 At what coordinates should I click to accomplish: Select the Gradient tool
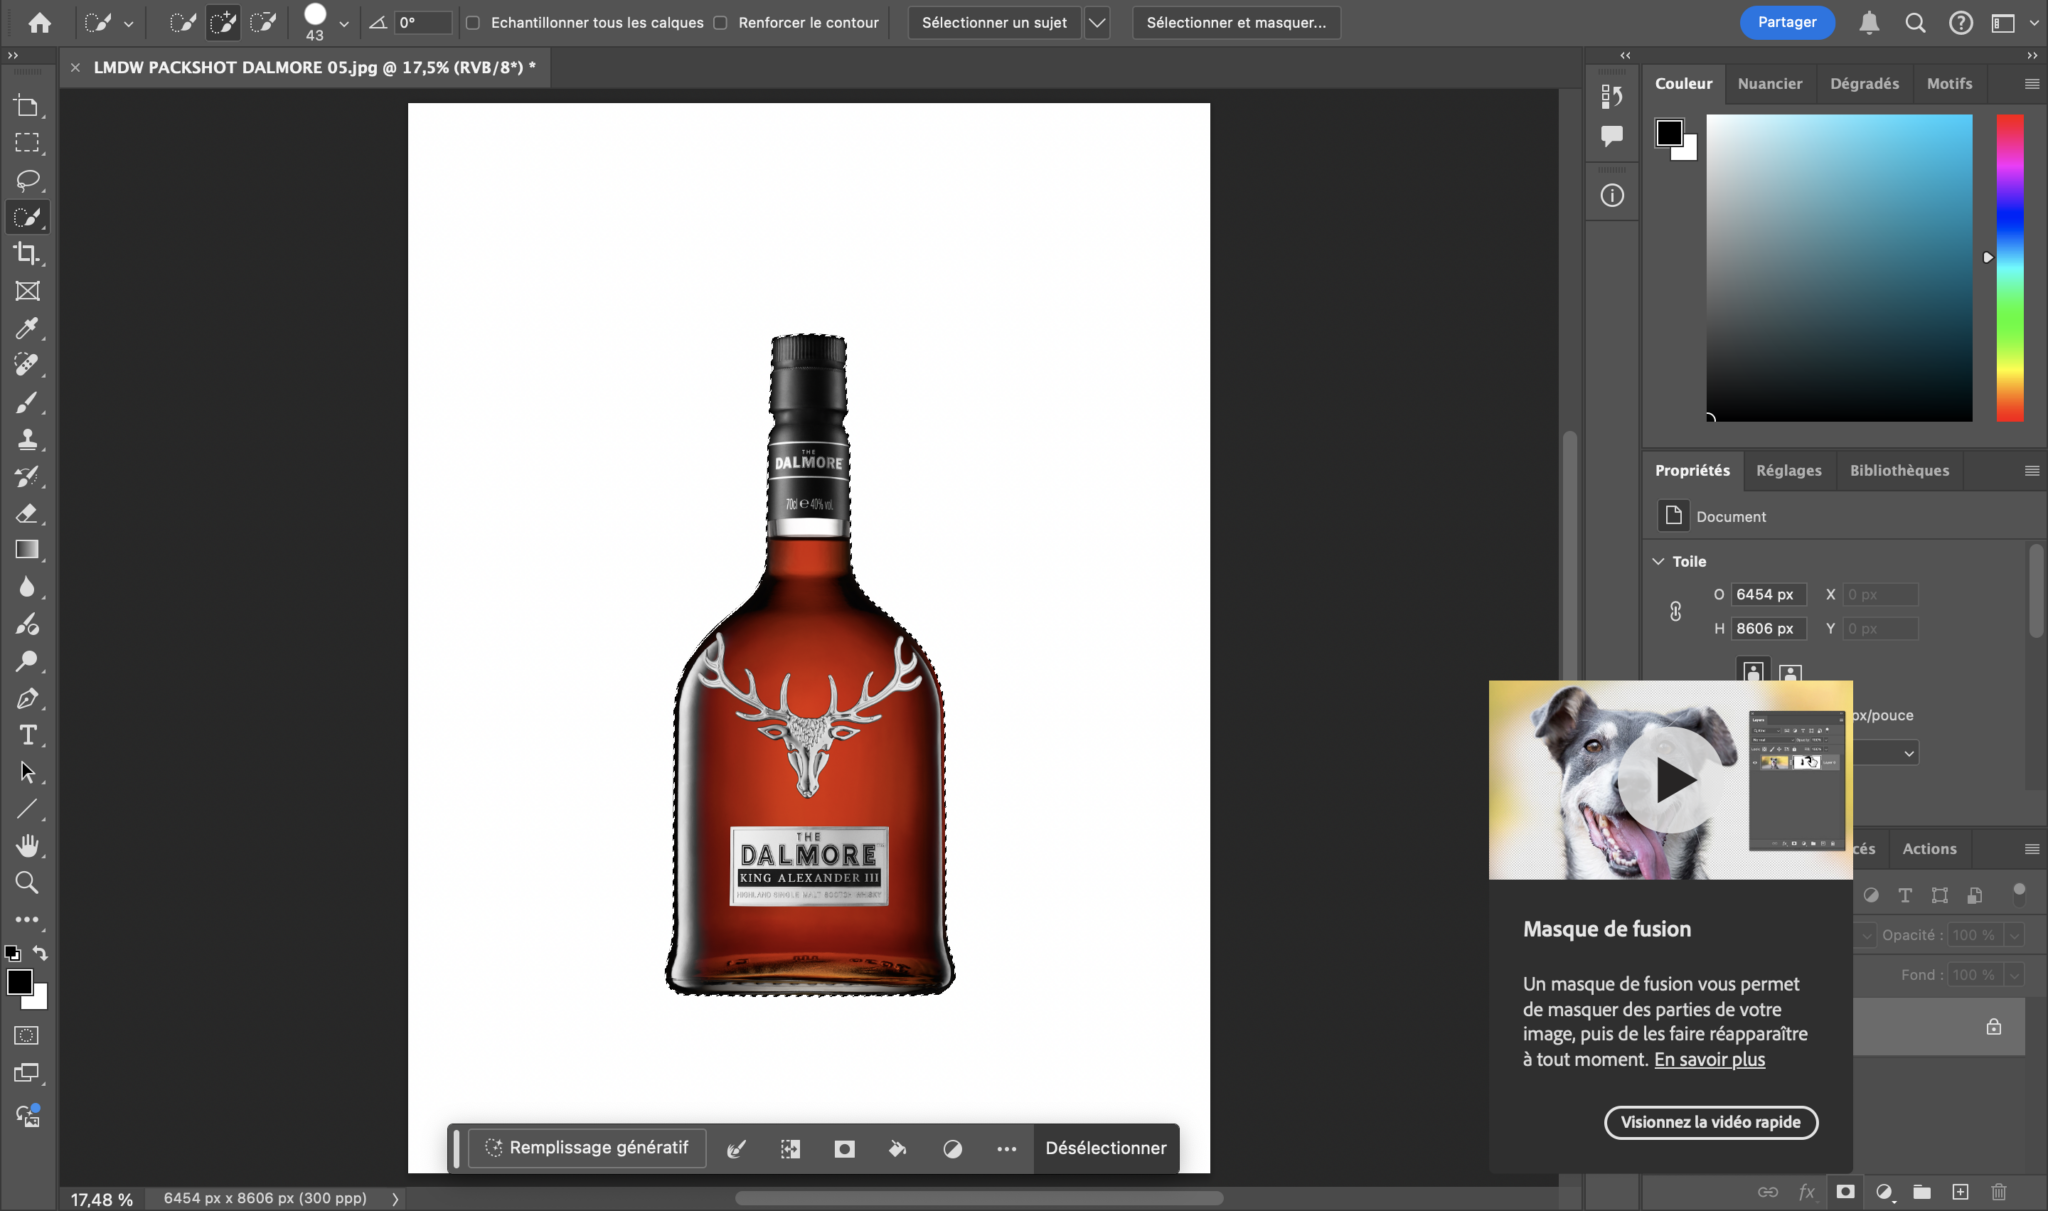click(27, 550)
